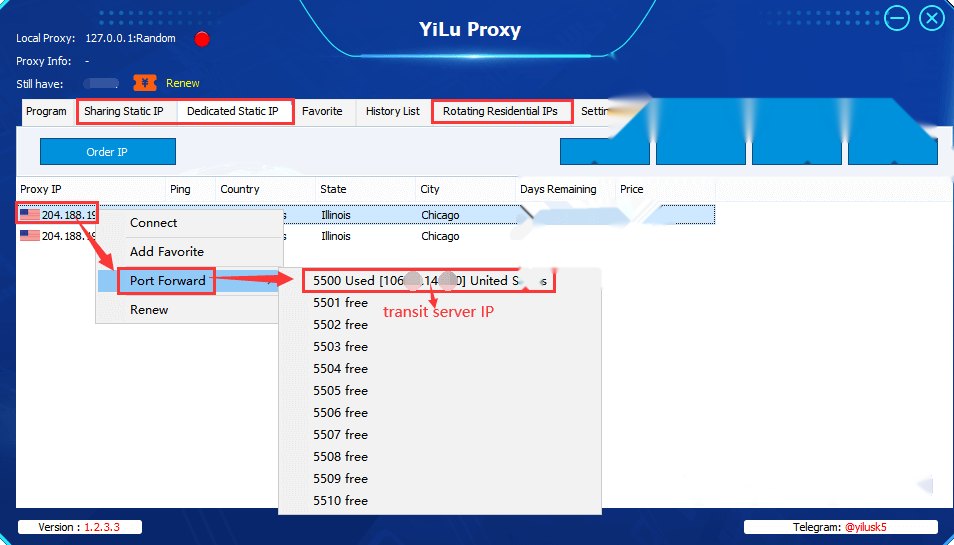Click the Order IP button
The height and width of the screenshot is (545, 954).
coord(108,151)
